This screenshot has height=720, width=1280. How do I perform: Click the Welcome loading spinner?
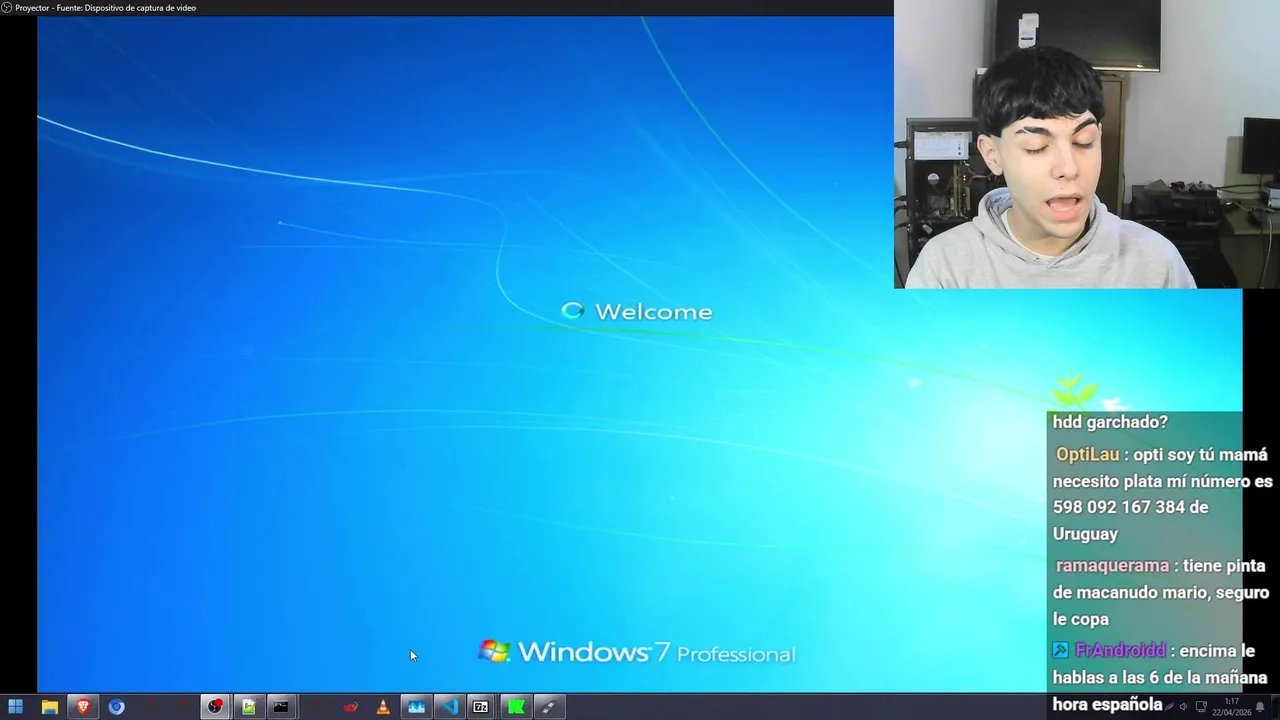pyautogui.click(x=572, y=311)
